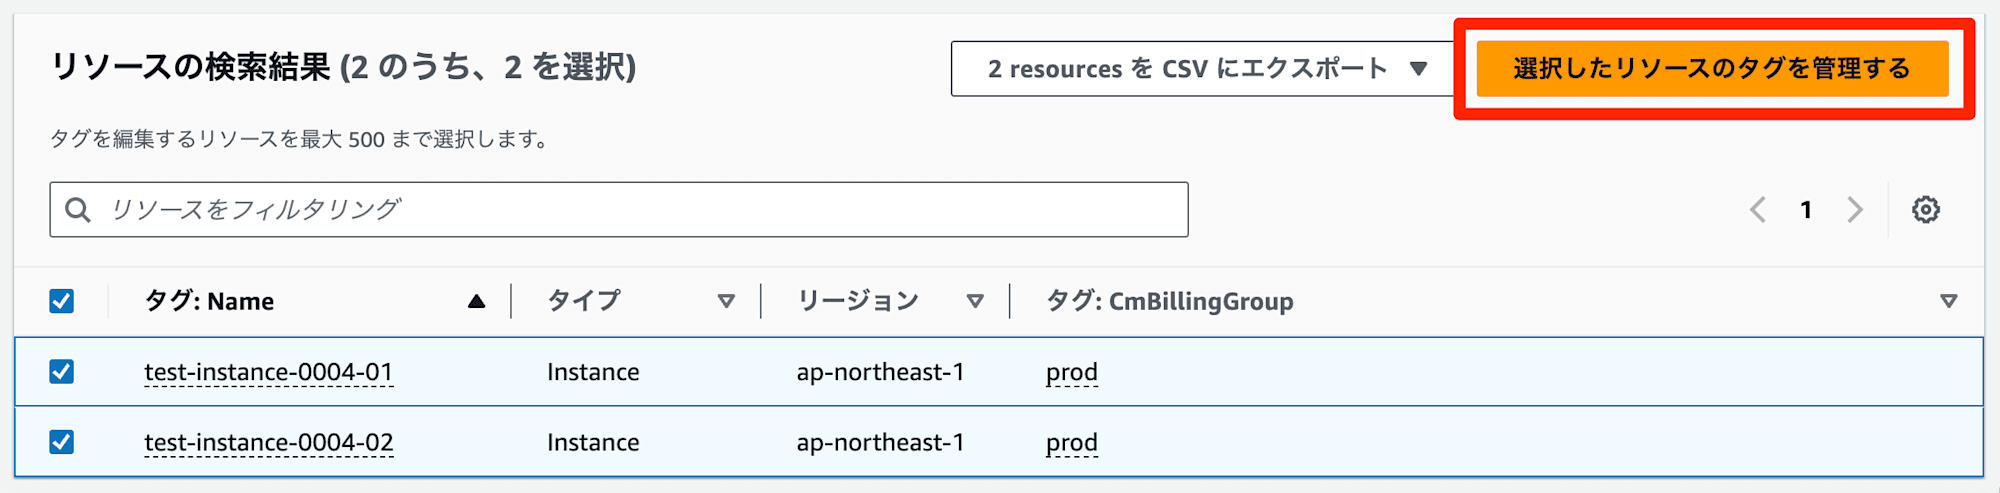Click ap-northeast-1 region in the test-instance-0004-02 row
2000x493 pixels.
point(881,442)
